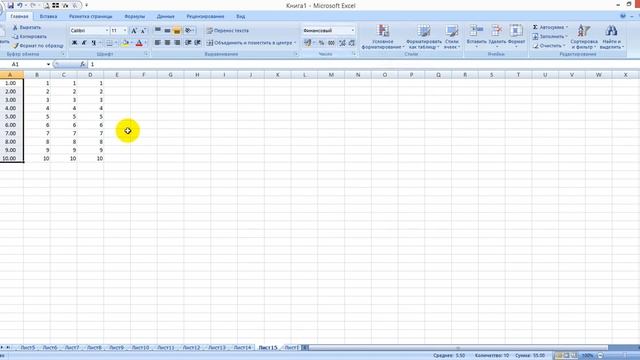
Task: Switch to Данные ribbon tab
Action: point(165,16)
